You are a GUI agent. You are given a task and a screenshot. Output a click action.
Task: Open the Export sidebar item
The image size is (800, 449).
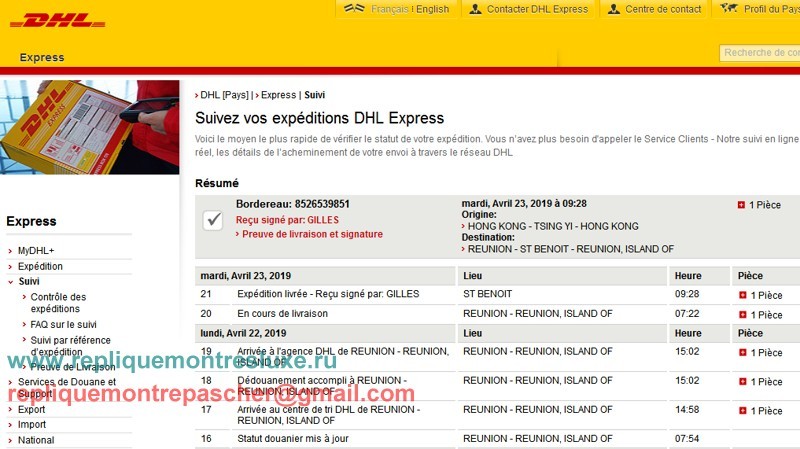[32, 409]
